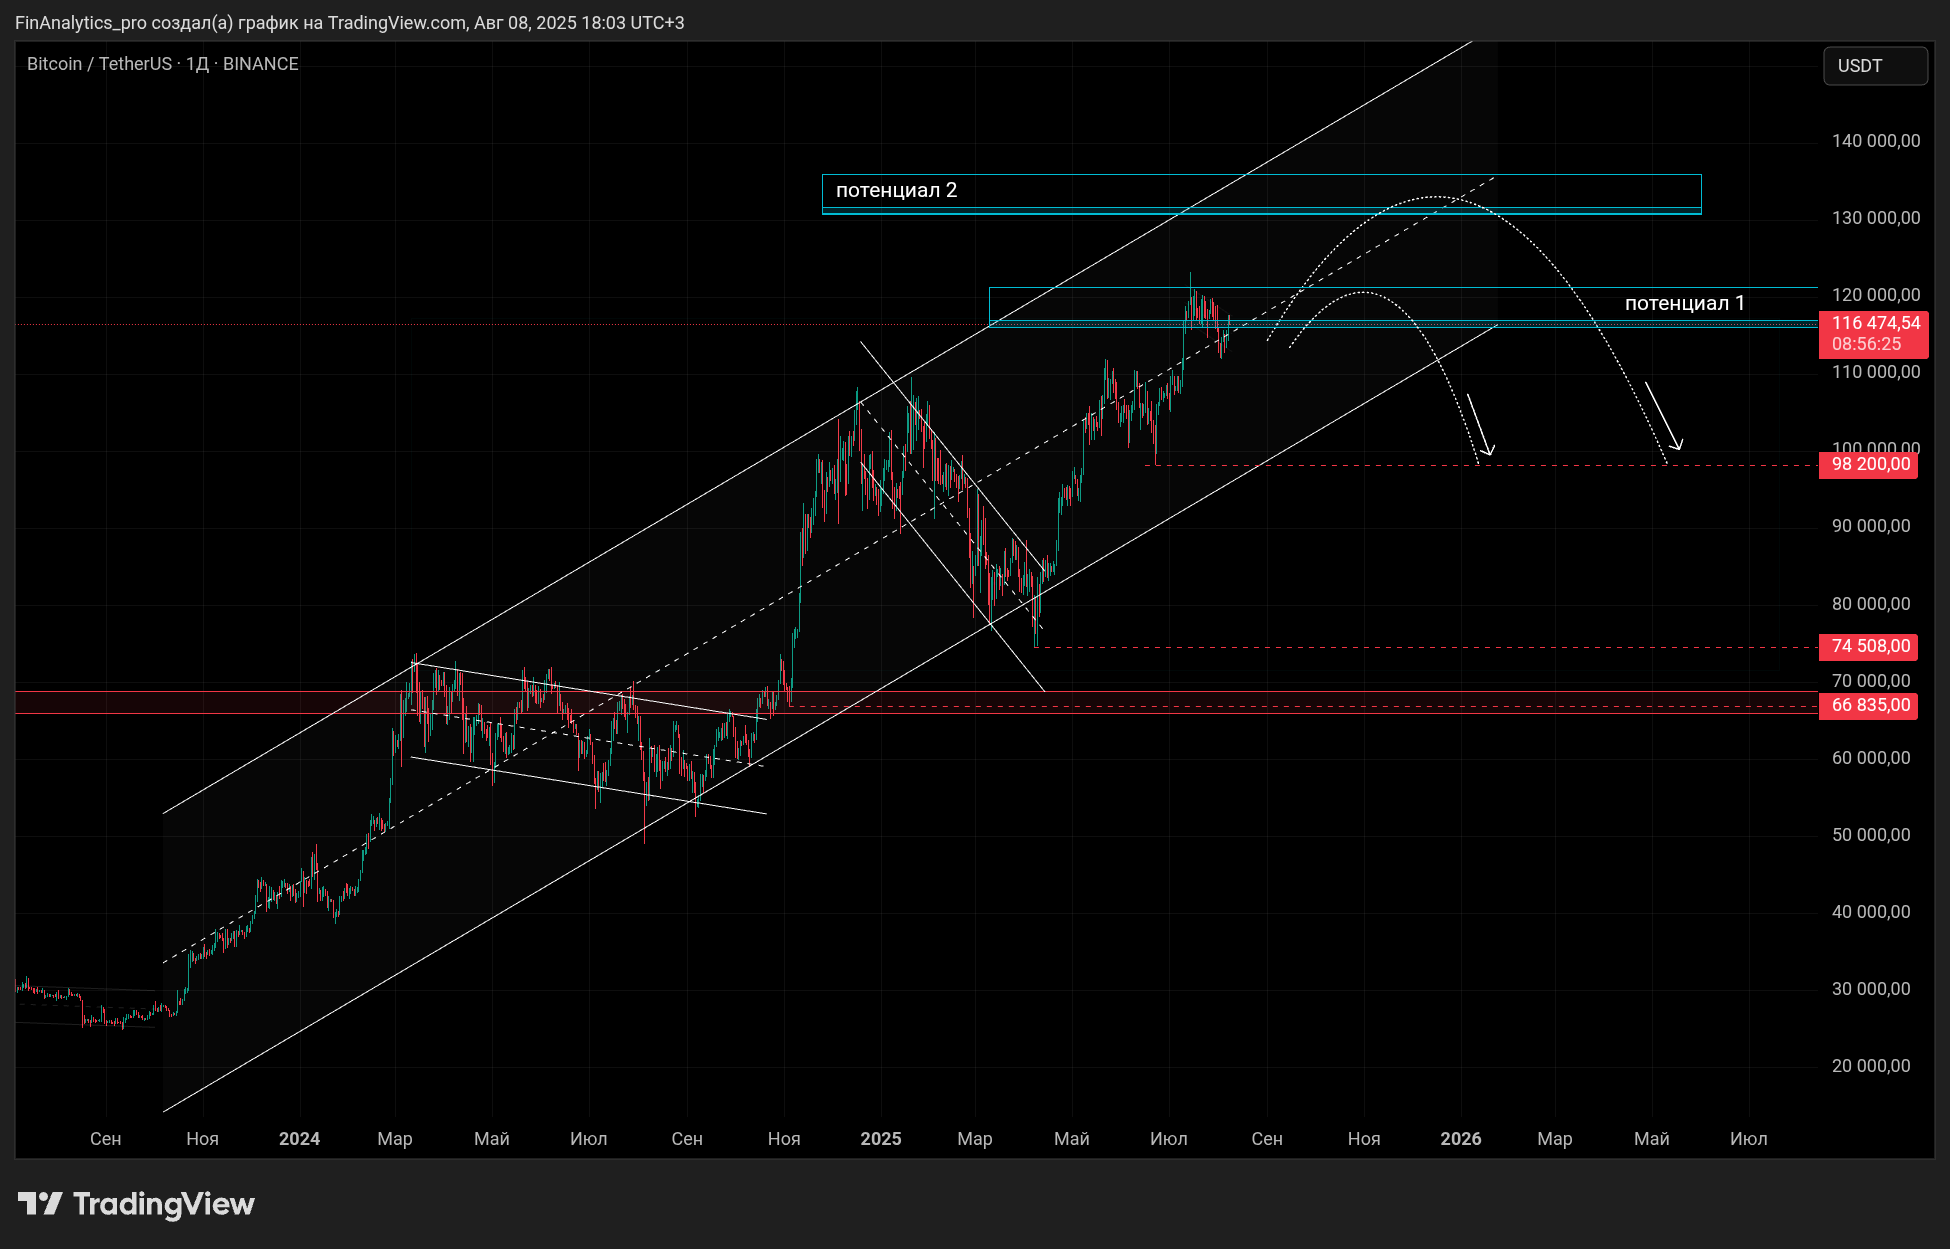1950x1249 pixels.
Task: Click the 30 000,00 price axis value
Action: 1870,989
